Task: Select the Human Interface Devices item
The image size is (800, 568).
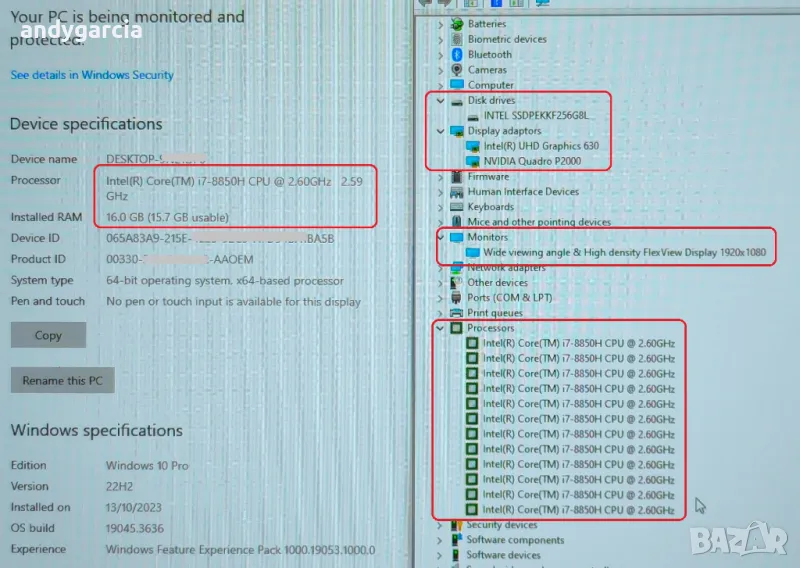Action: pyautogui.click(x=523, y=192)
